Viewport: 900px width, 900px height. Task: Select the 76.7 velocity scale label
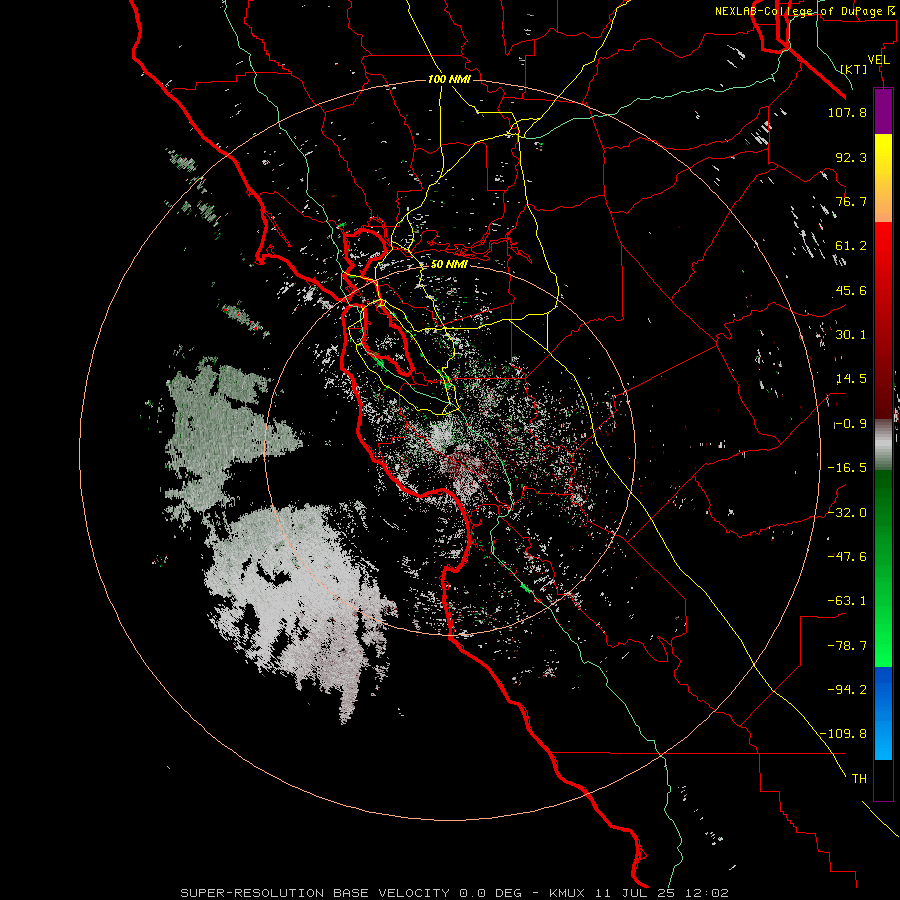click(x=851, y=201)
